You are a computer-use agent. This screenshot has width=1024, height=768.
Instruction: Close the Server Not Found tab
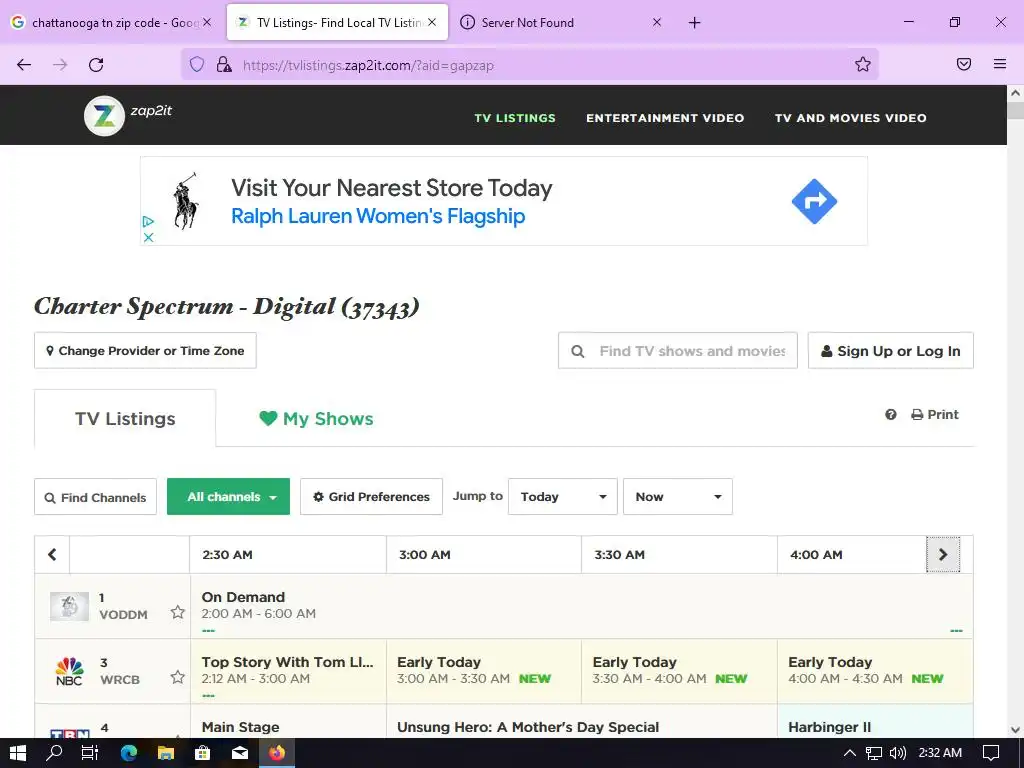tap(657, 22)
